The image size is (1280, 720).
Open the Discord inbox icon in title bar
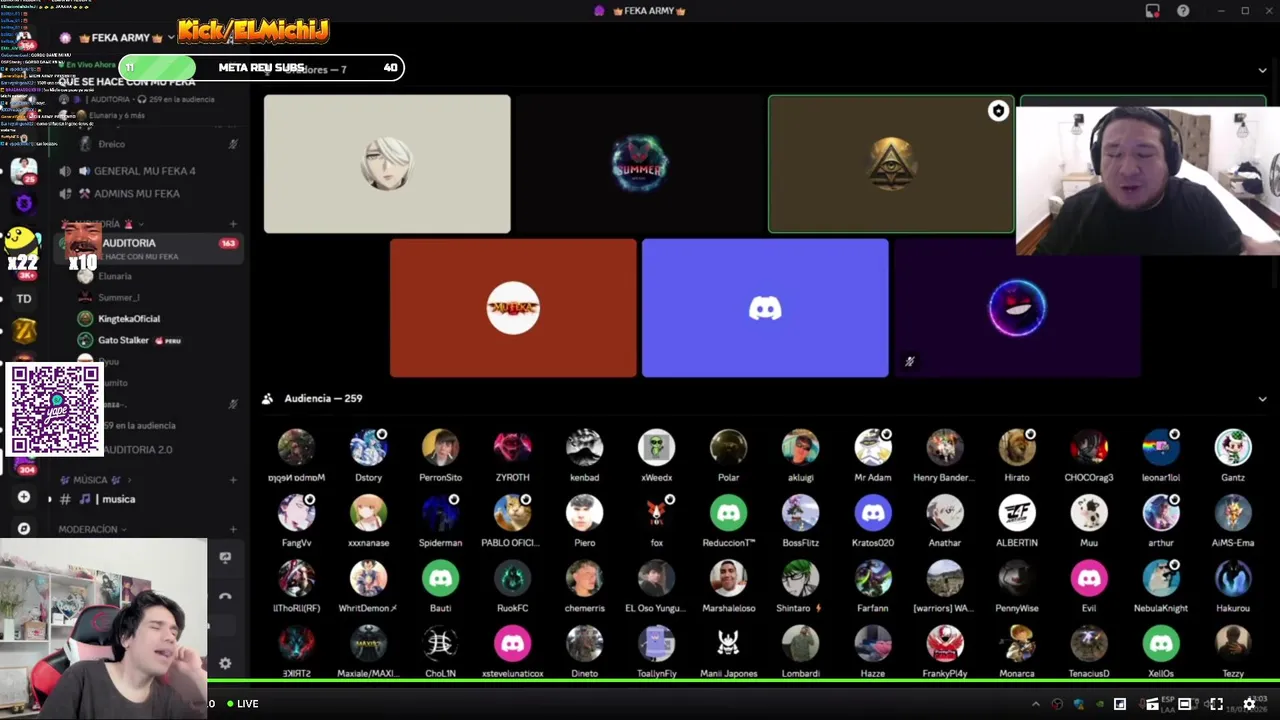pyautogui.click(x=1152, y=11)
